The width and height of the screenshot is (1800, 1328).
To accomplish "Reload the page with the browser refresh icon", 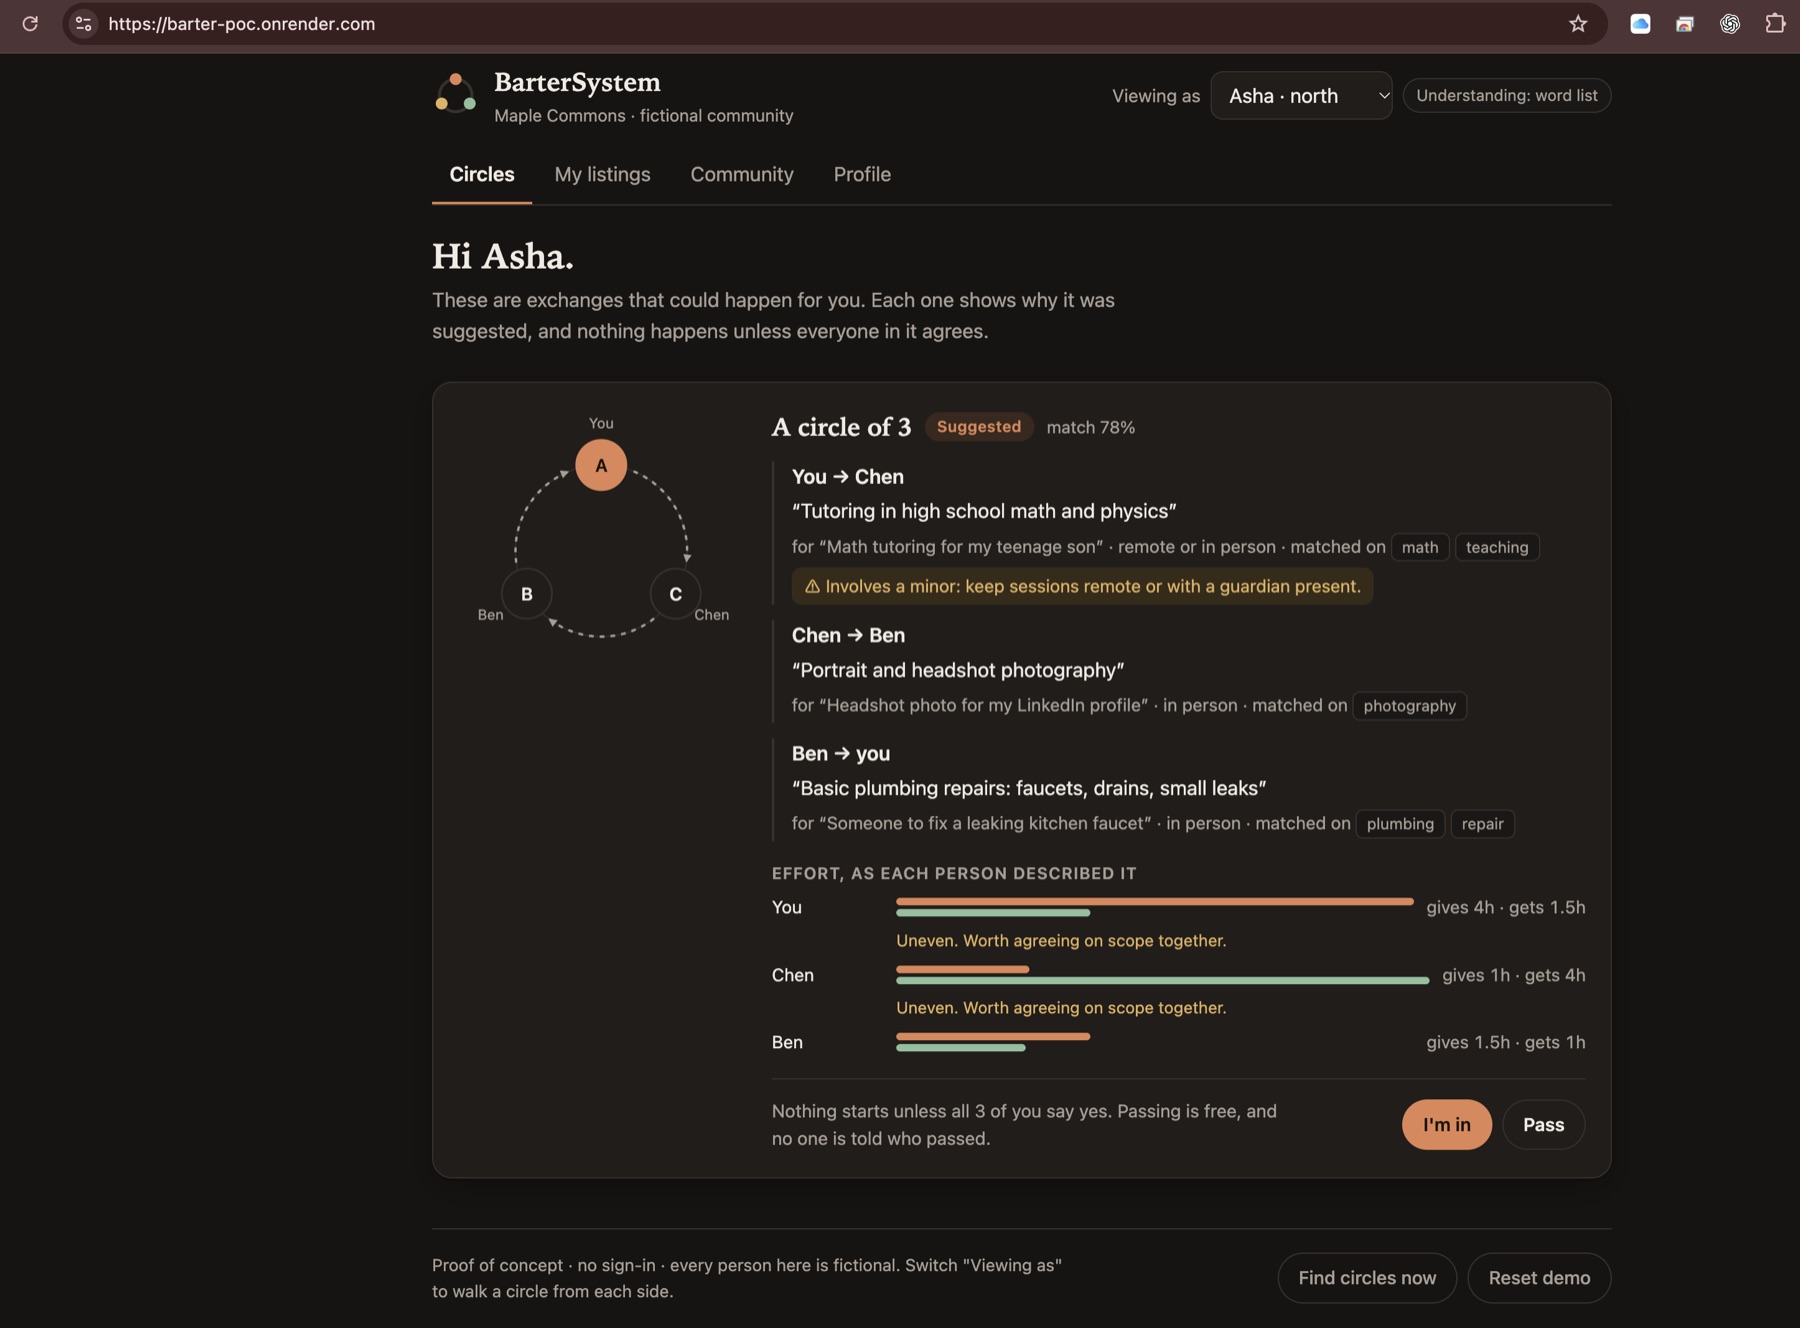I will [x=30, y=24].
